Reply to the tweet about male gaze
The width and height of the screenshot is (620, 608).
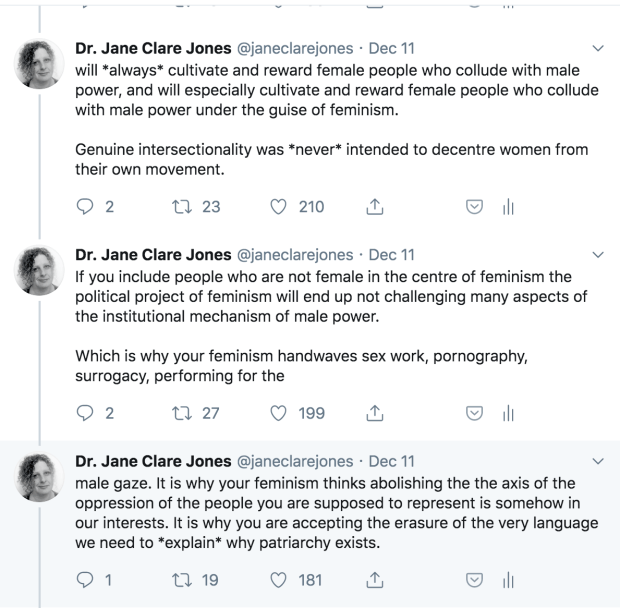pos(83,577)
